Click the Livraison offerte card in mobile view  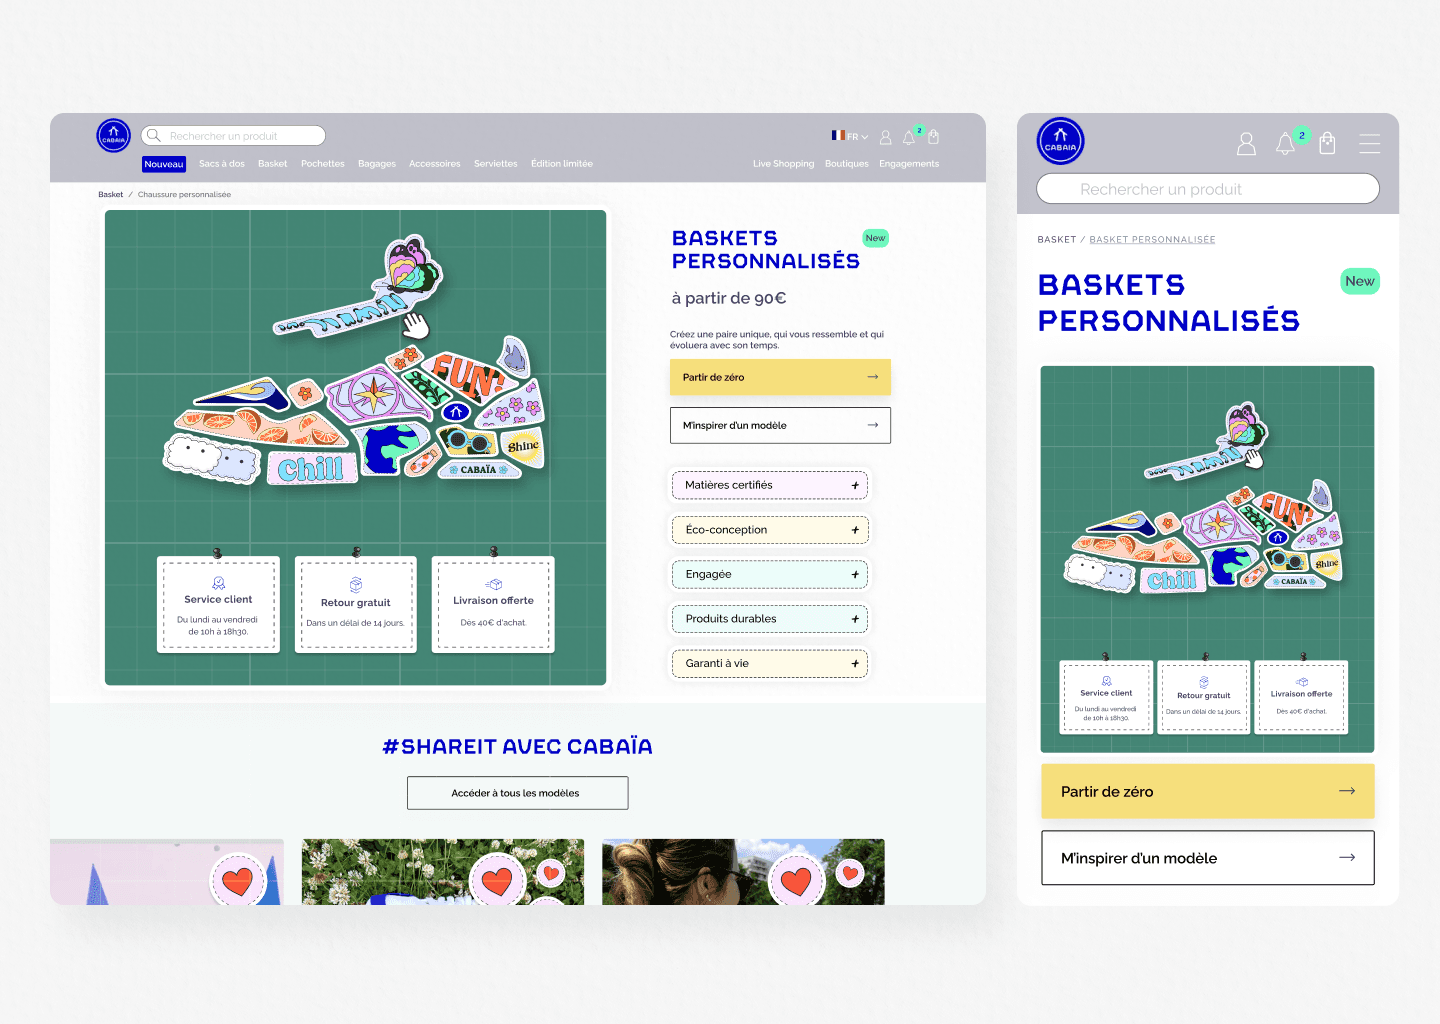tap(1302, 697)
